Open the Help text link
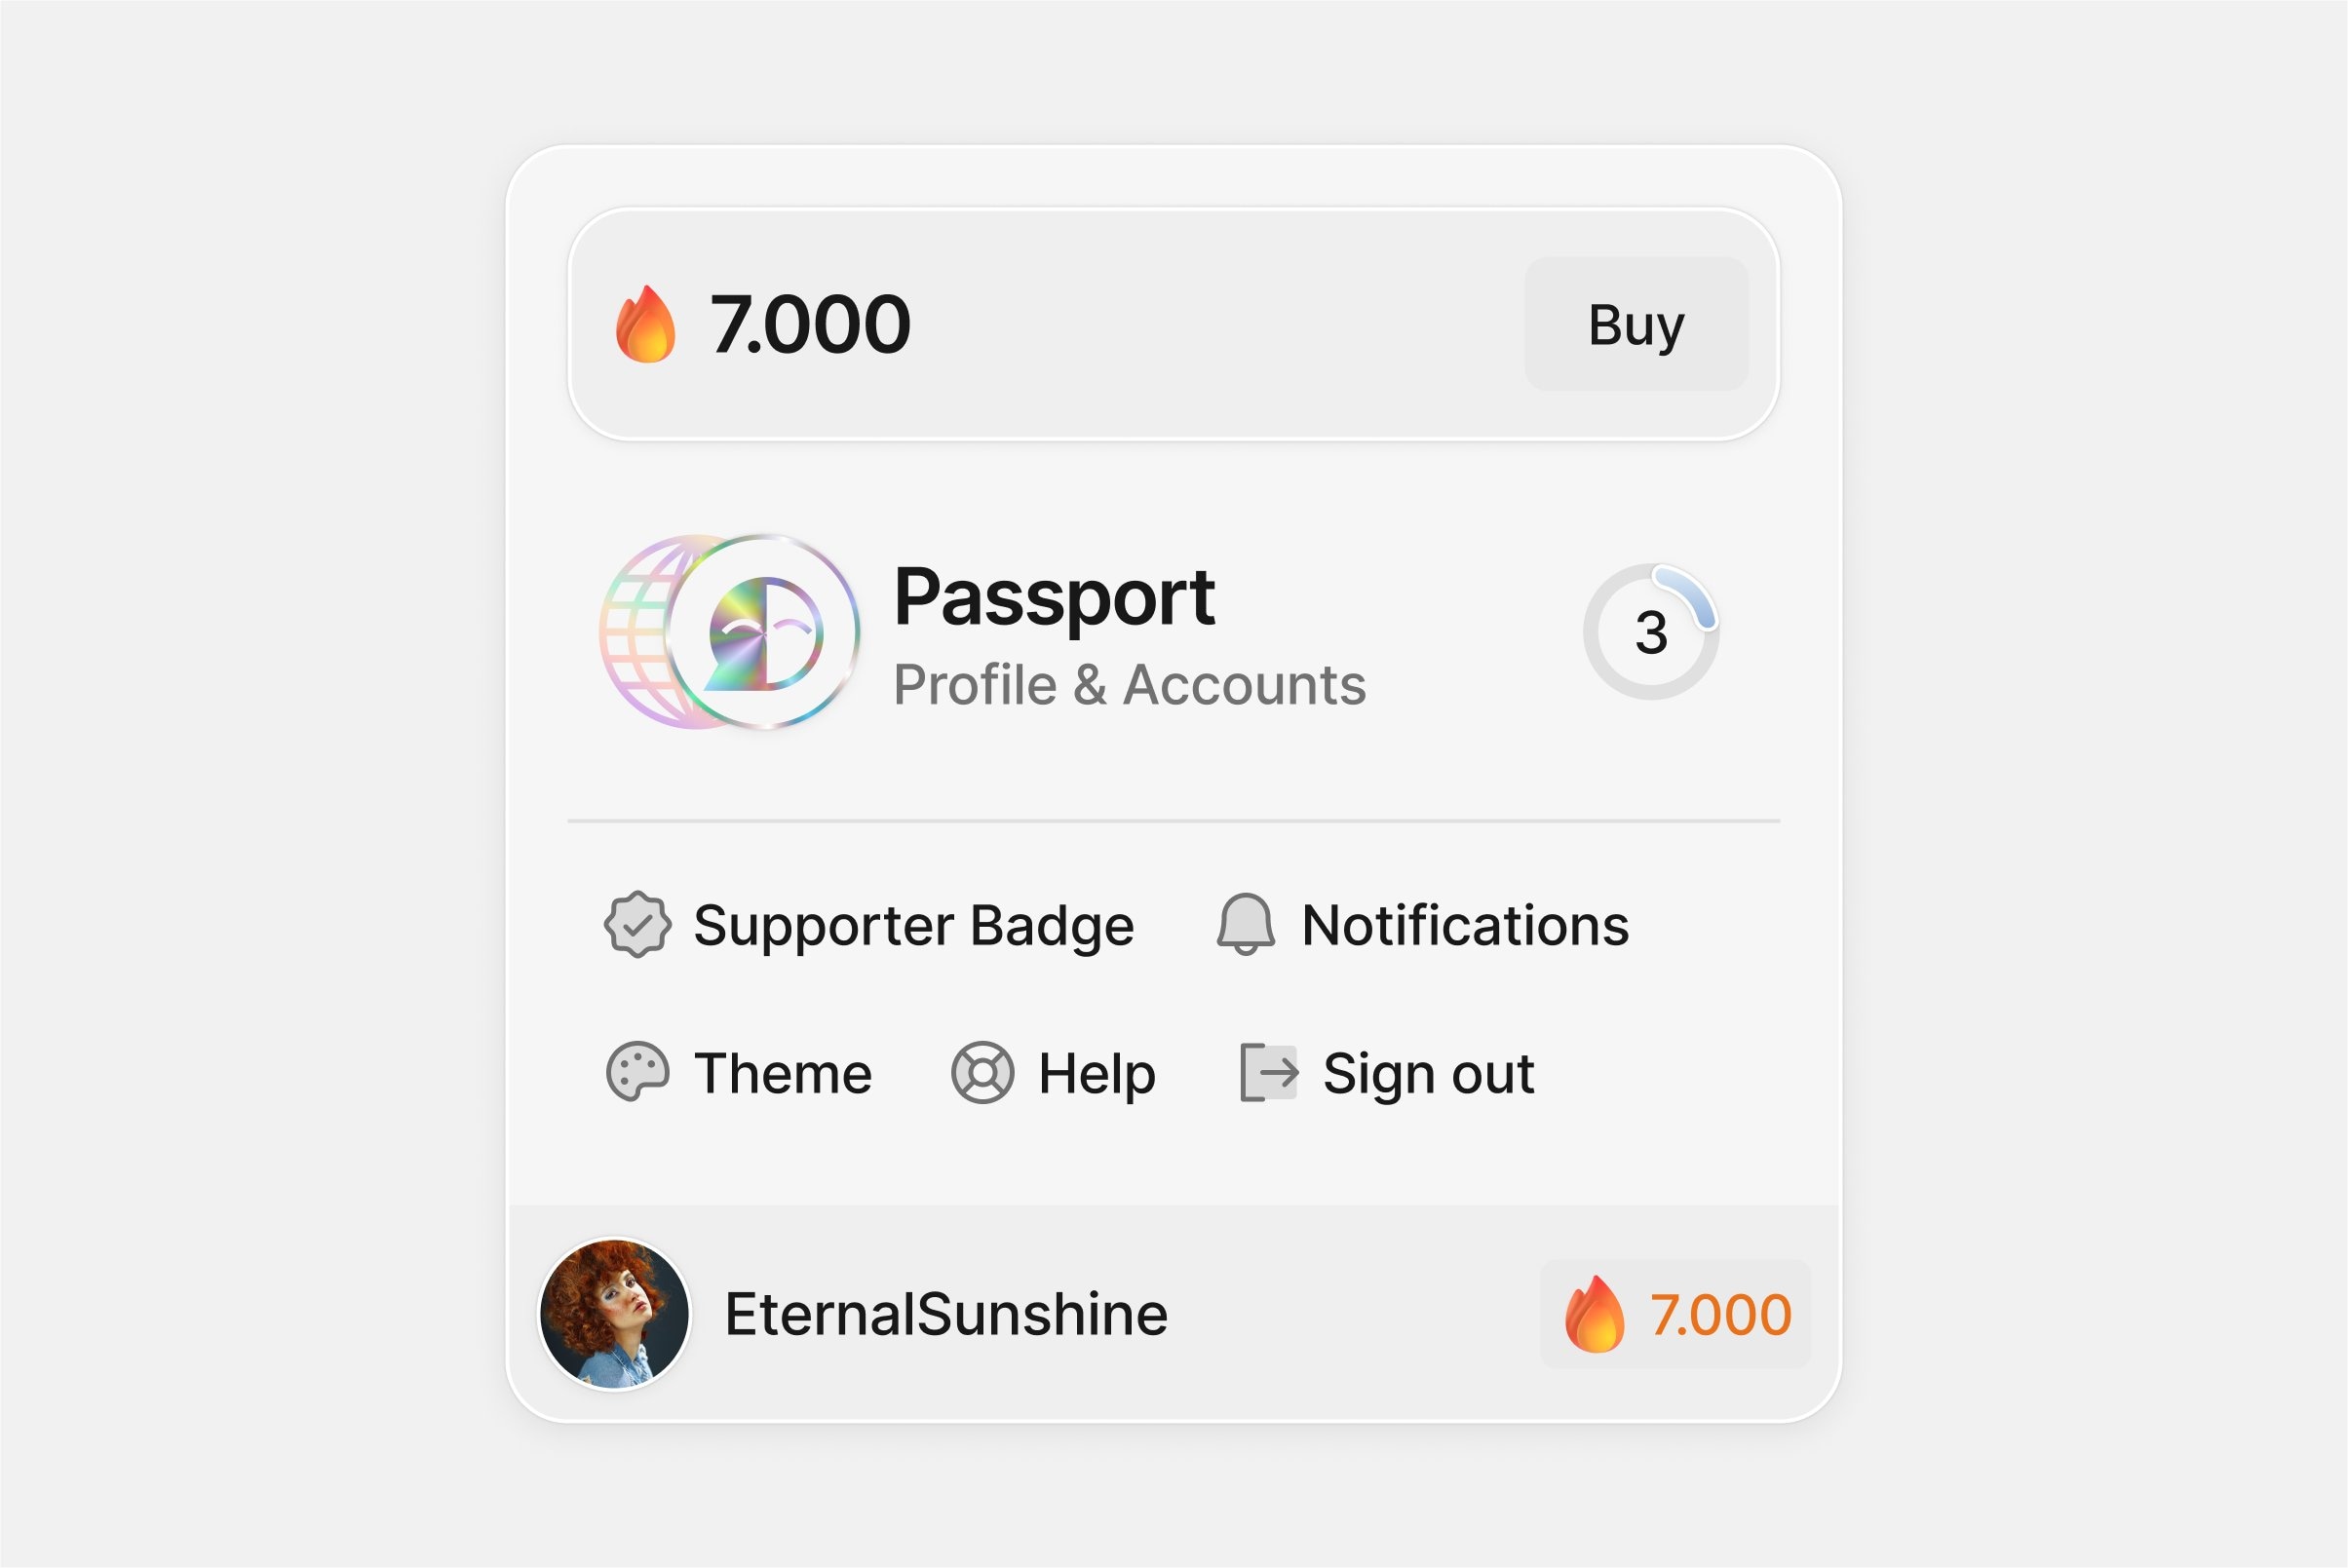Screen dimensions: 2348x1568 click(1097, 1073)
